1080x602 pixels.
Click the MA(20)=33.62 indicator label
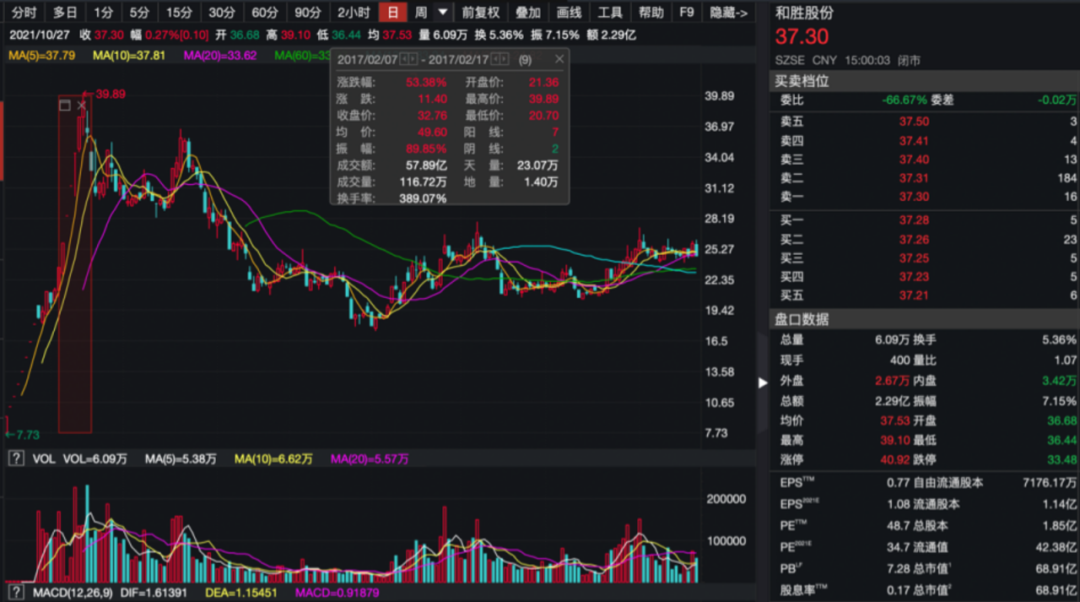tap(220, 55)
